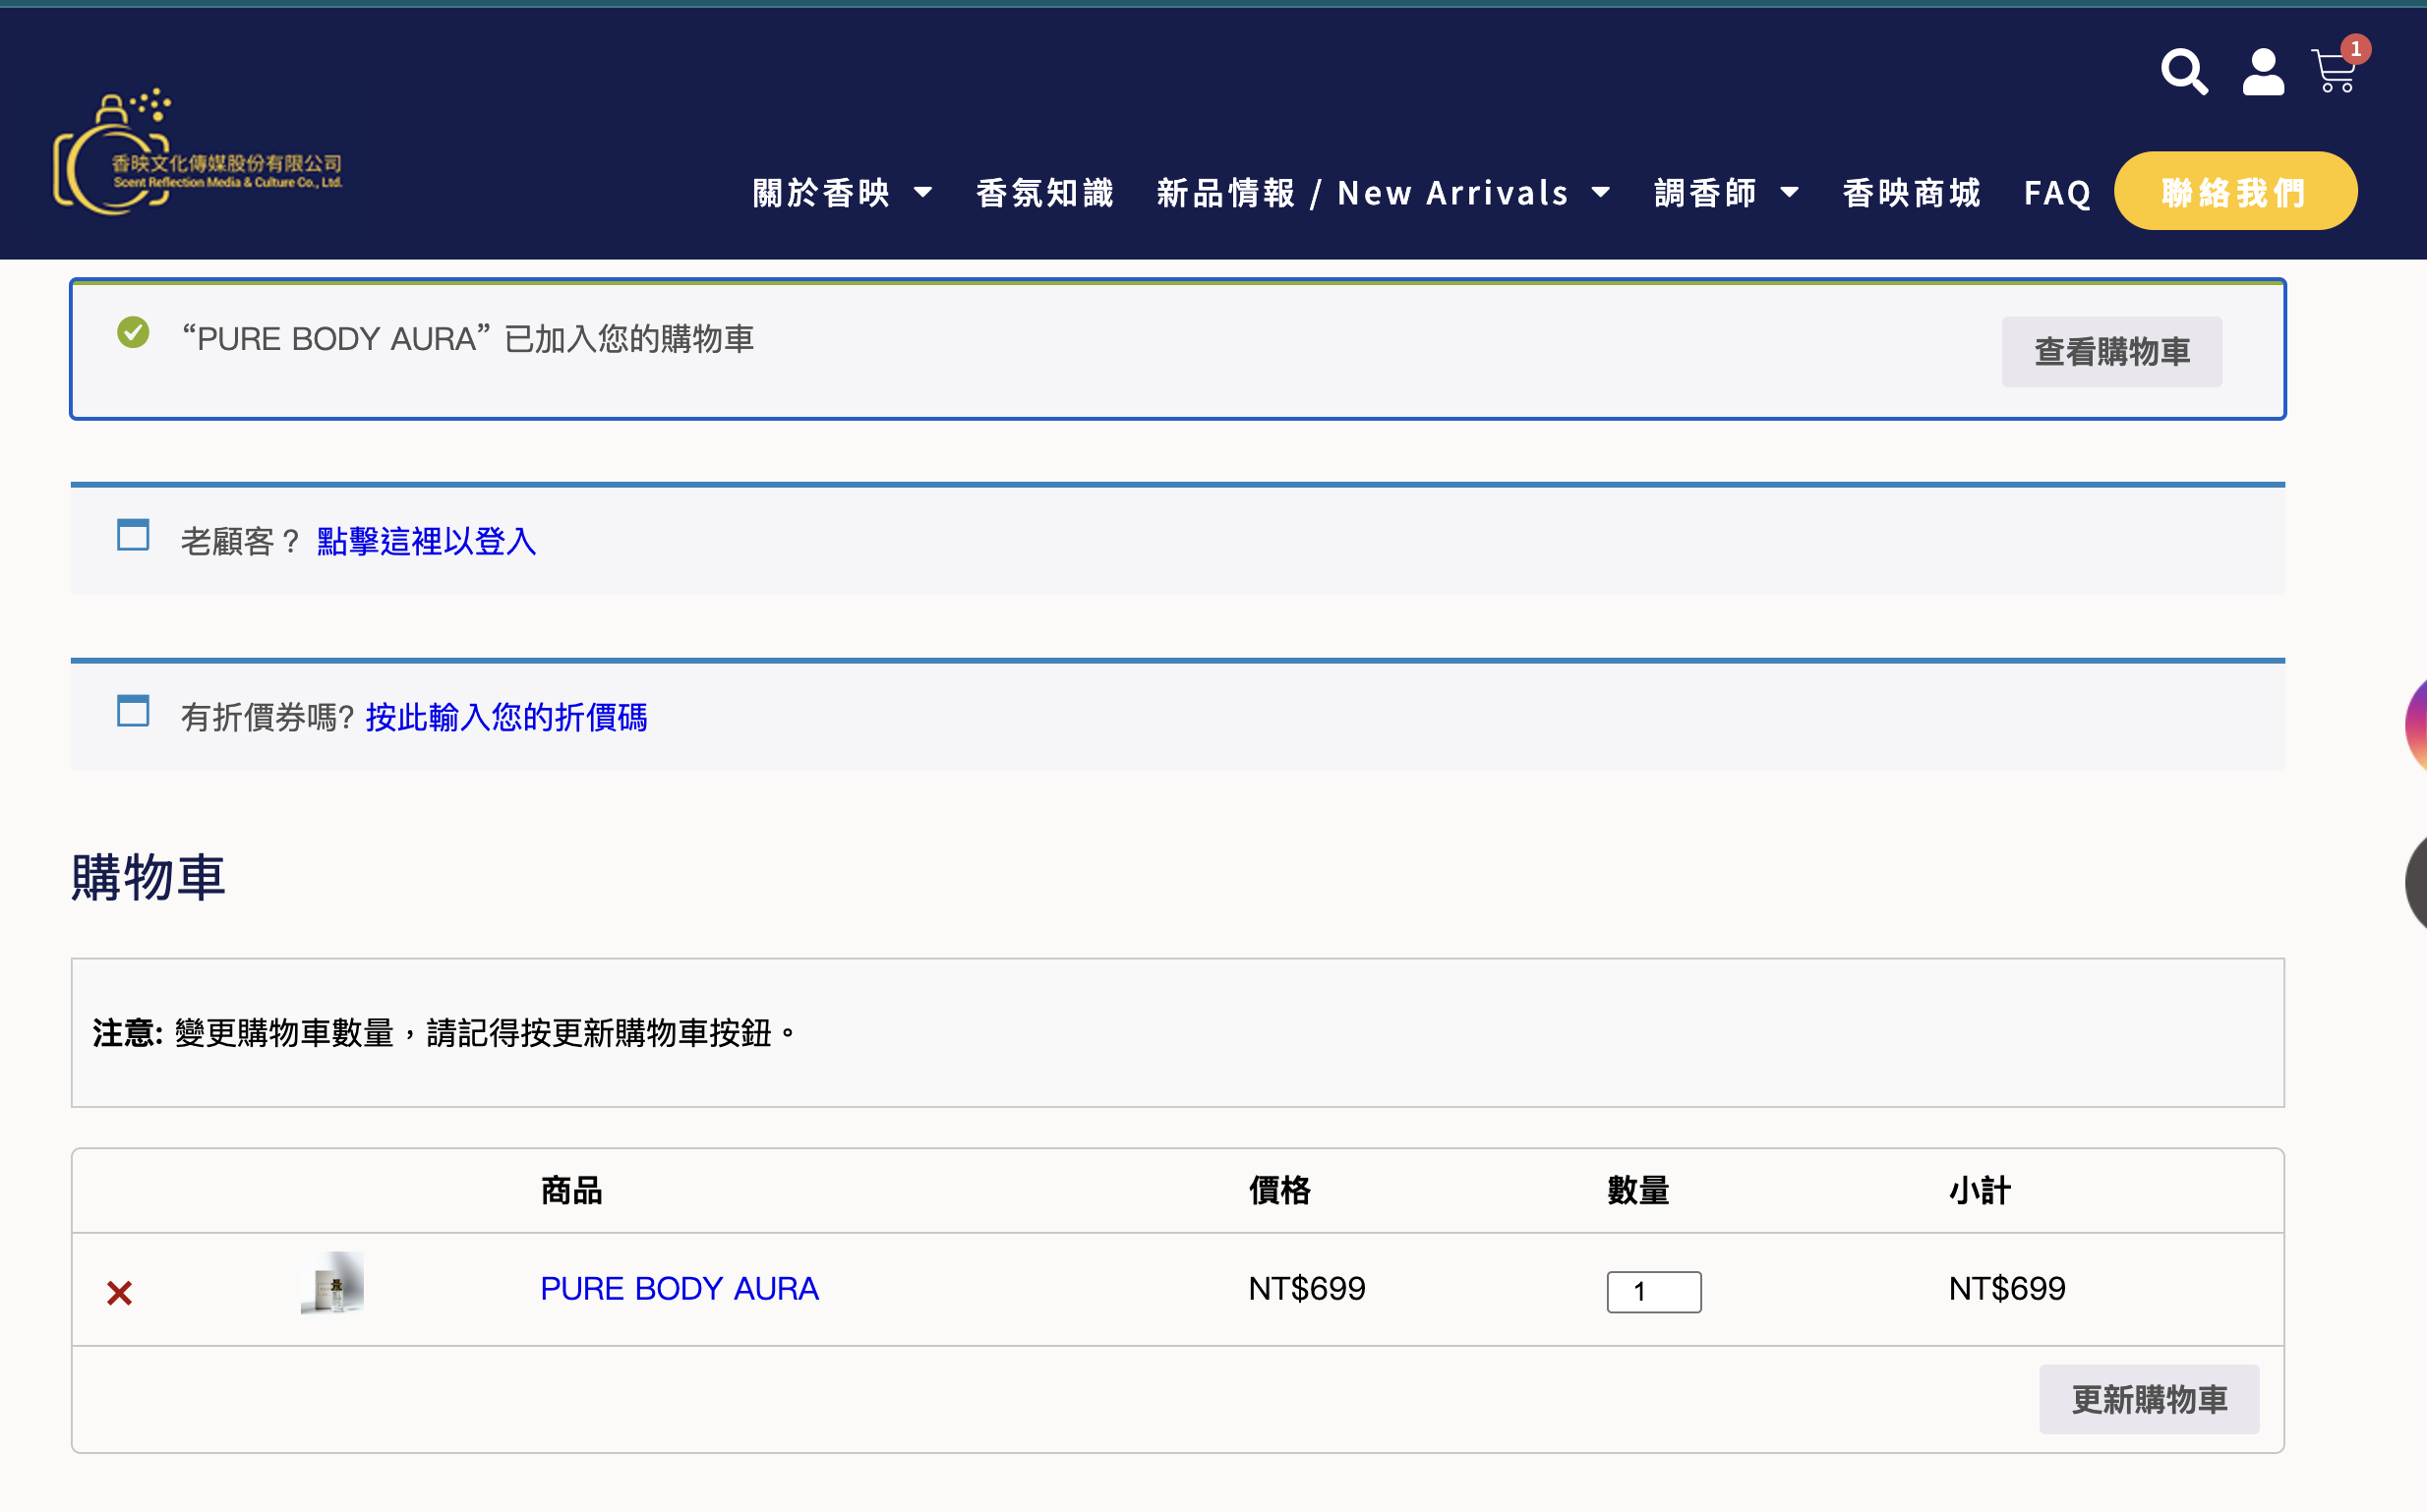Click the 商品 column header
The width and height of the screenshot is (2427, 1512).
click(571, 1190)
